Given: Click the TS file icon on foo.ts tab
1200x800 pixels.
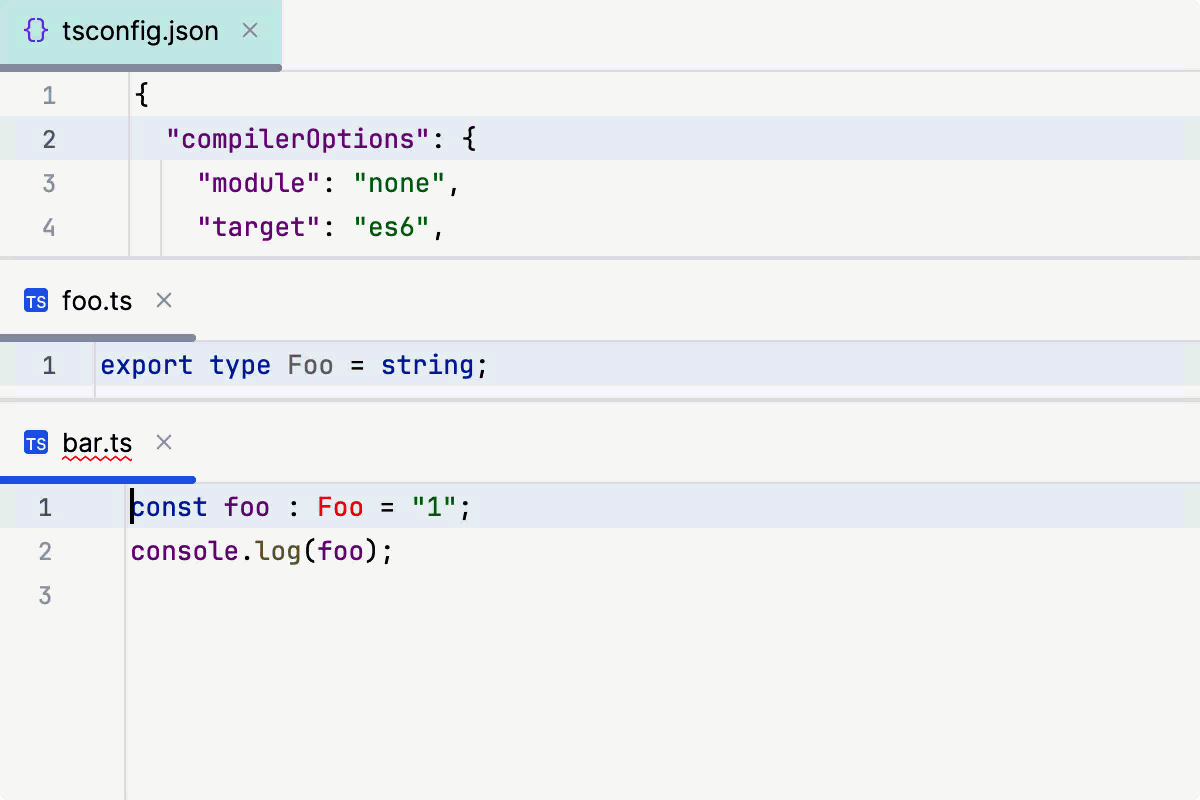Looking at the screenshot, I should tap(35, 300).
